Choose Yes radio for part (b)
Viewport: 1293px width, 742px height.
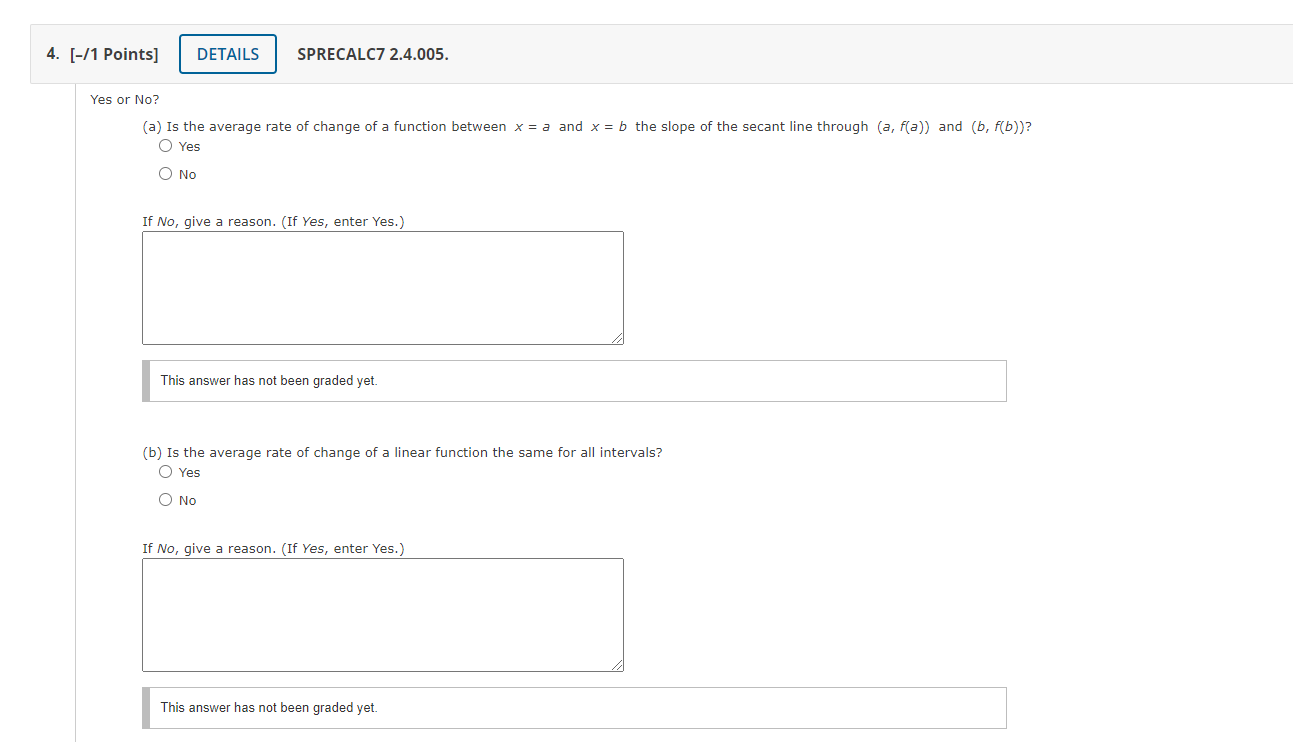[166, 472]
